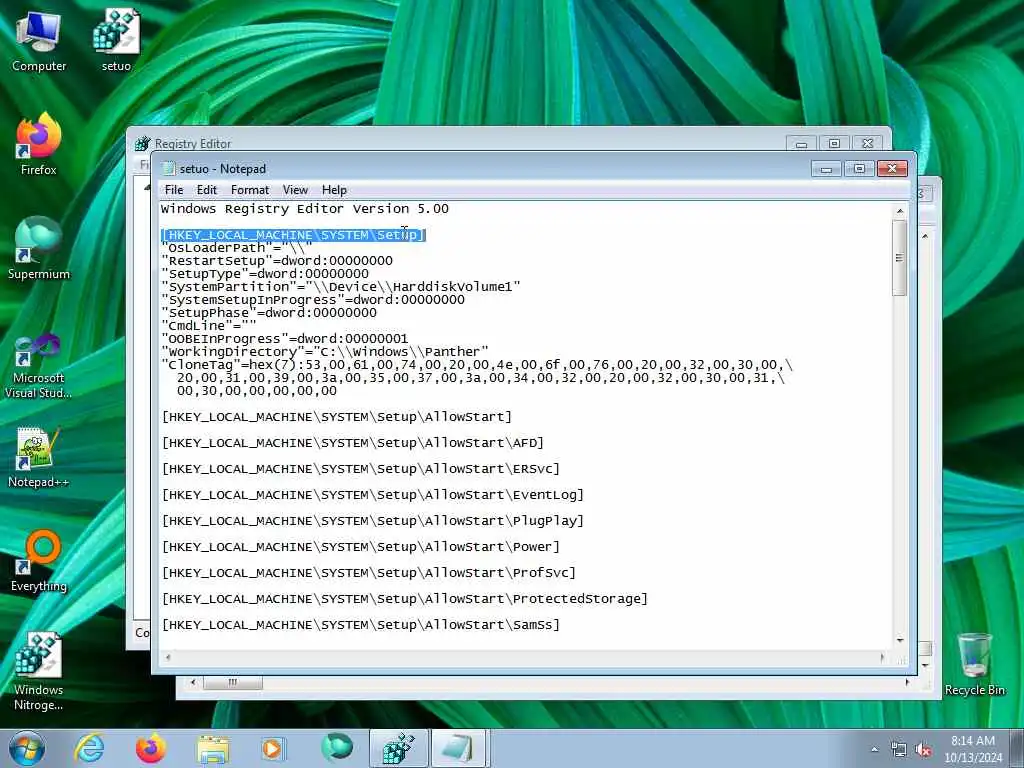Open the Notepad View menu

(x=295, y=190)
